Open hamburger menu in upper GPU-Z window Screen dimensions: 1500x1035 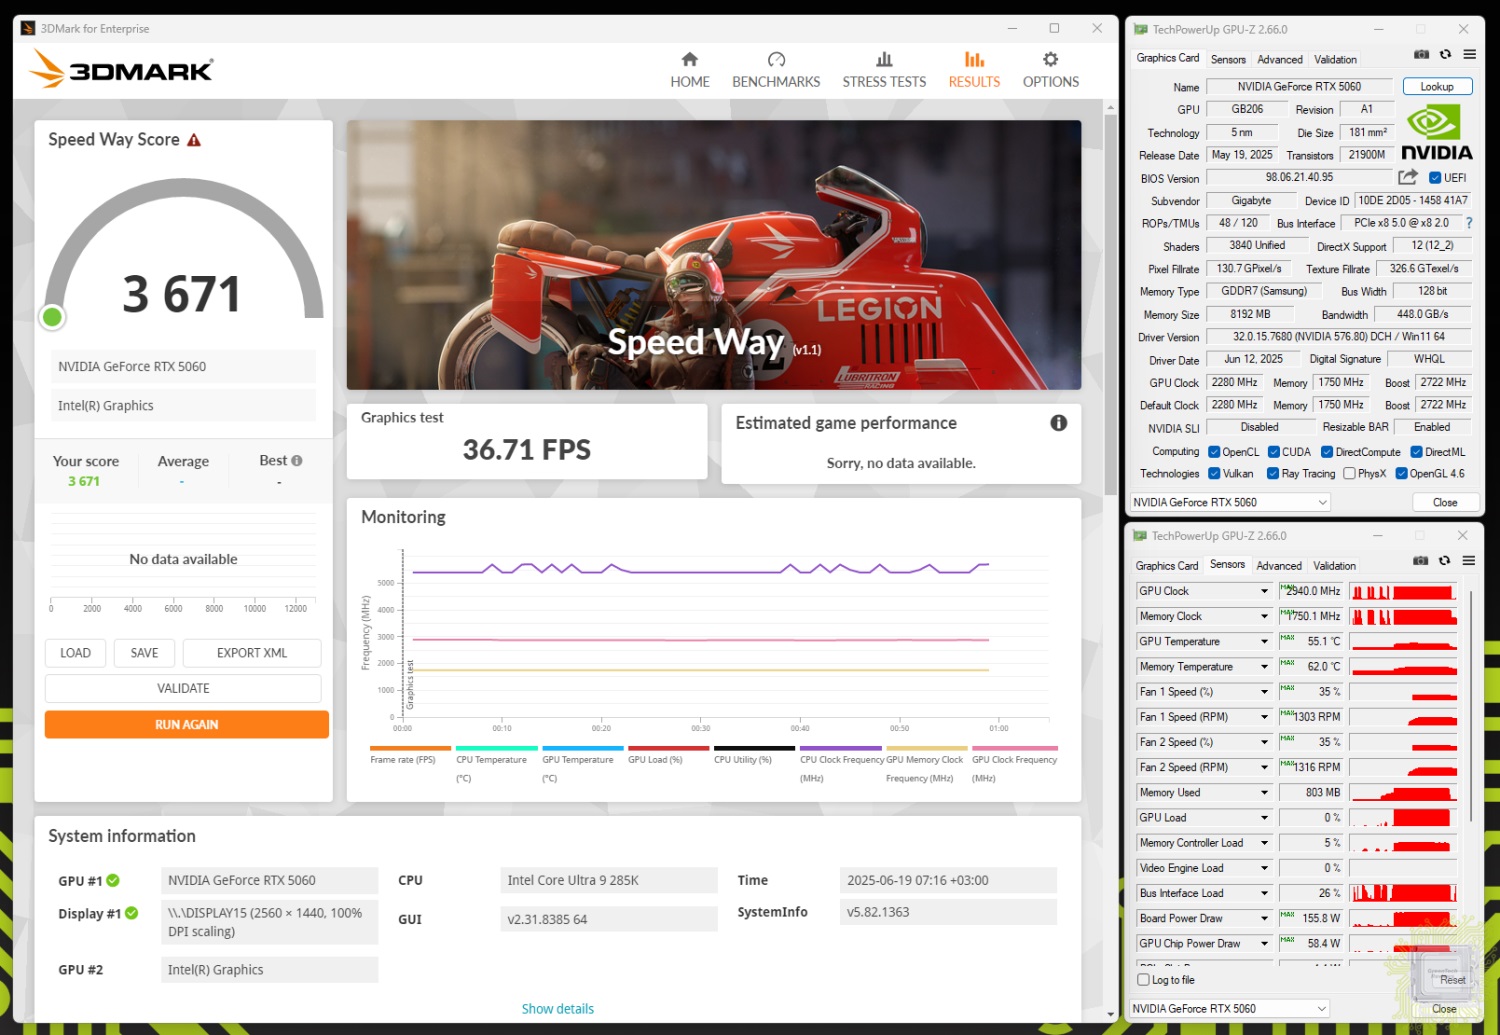pos(1469,55)
